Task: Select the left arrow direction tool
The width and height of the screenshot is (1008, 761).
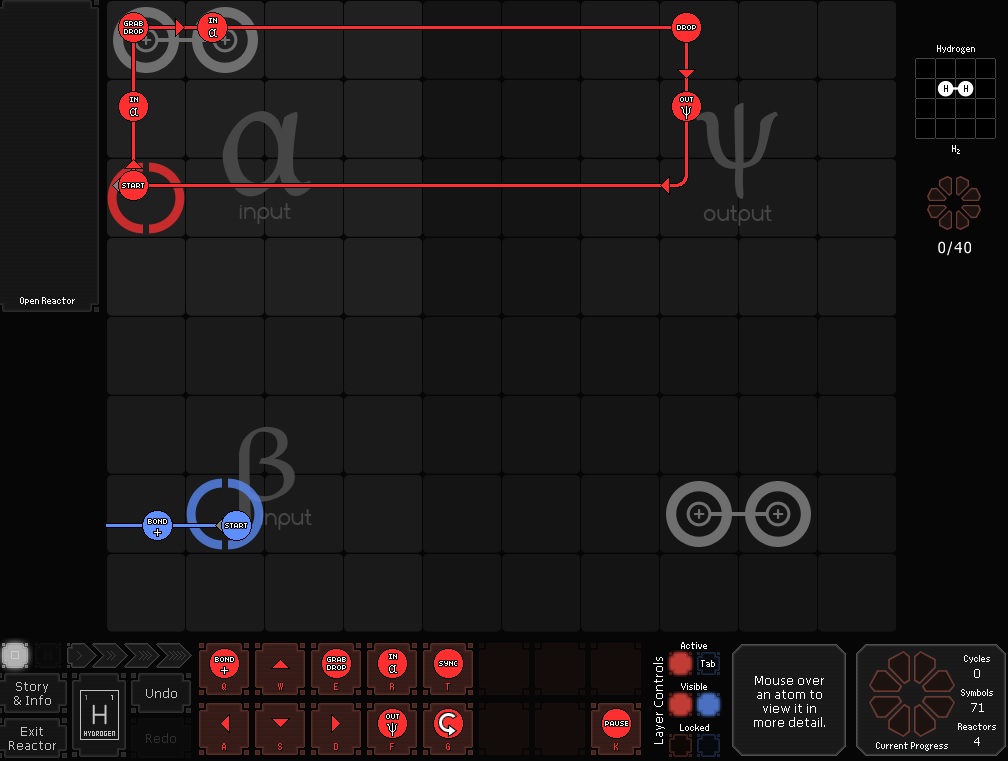Action: point(224,722)
